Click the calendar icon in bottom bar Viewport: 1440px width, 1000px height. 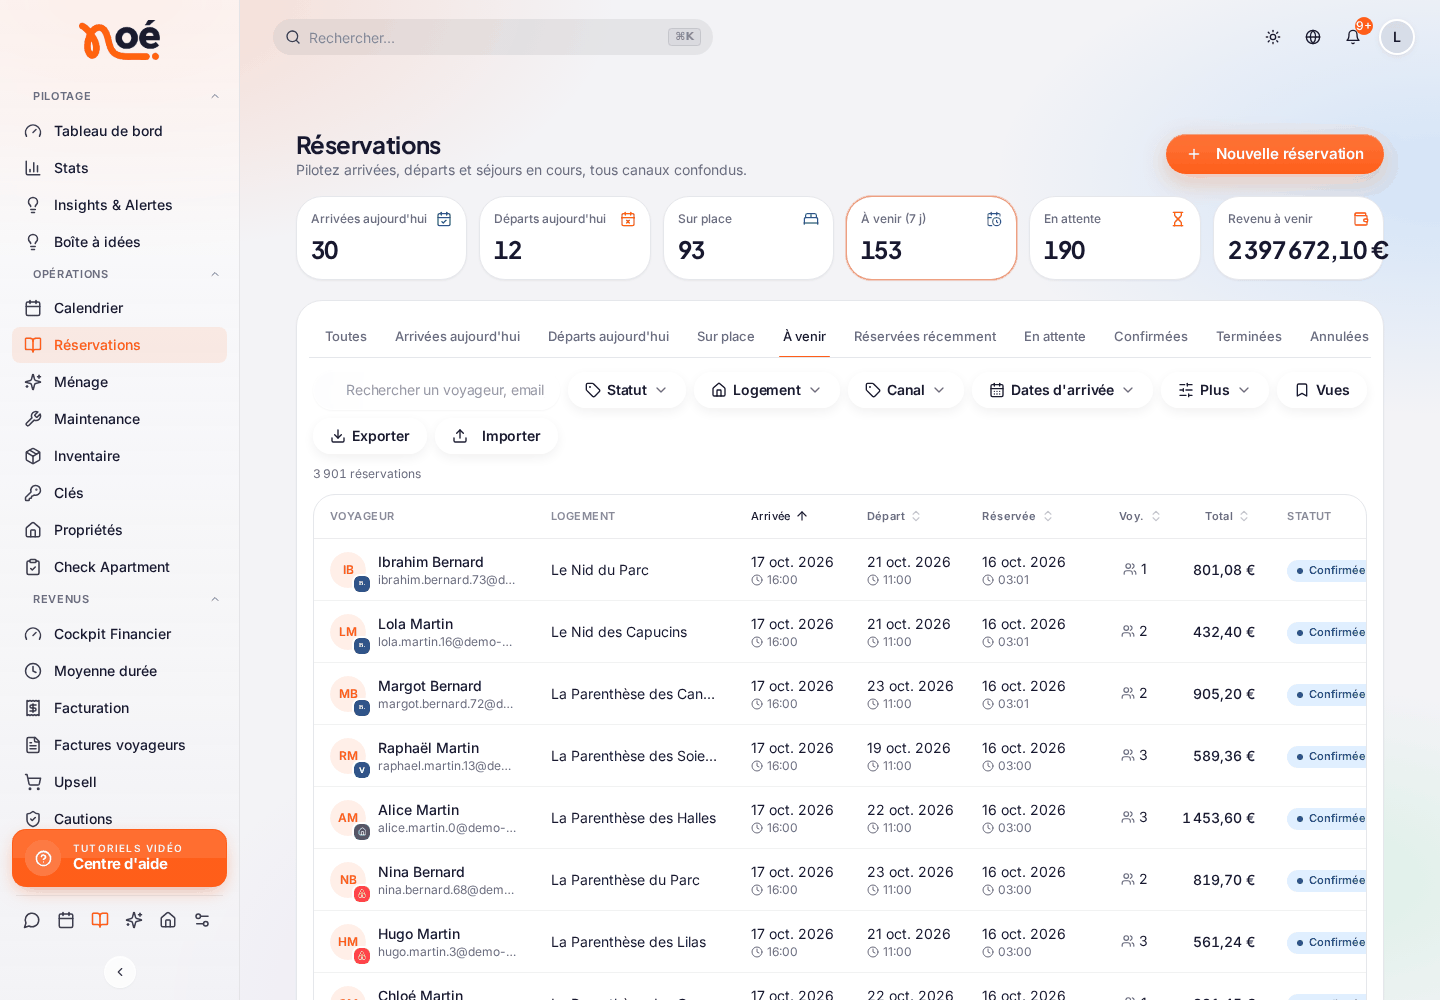[66, 920]
